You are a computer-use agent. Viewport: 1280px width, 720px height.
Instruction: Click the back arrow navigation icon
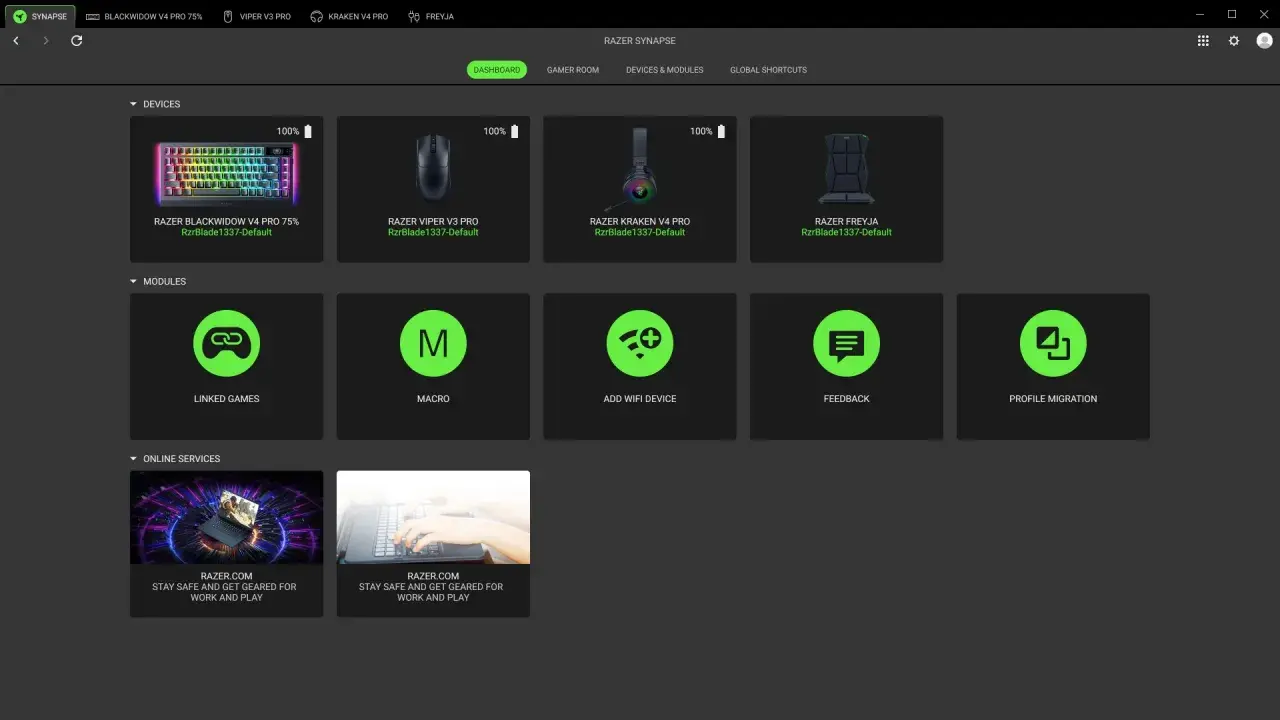pyautogui.click(x=16, y=41)
